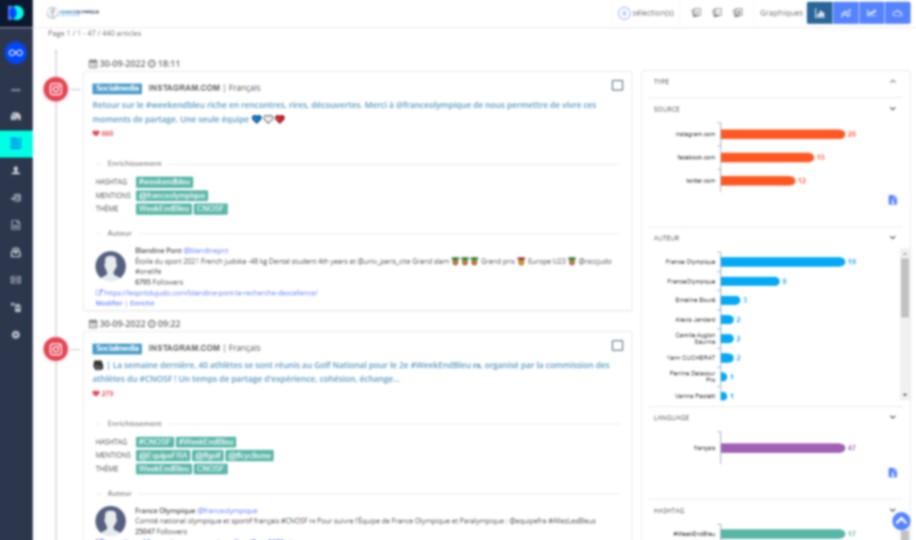Image resolution: width=916 pixels, height=540 pixels.
Task: Open the user profile icon in the sidebar
Action: coord(15,171)
